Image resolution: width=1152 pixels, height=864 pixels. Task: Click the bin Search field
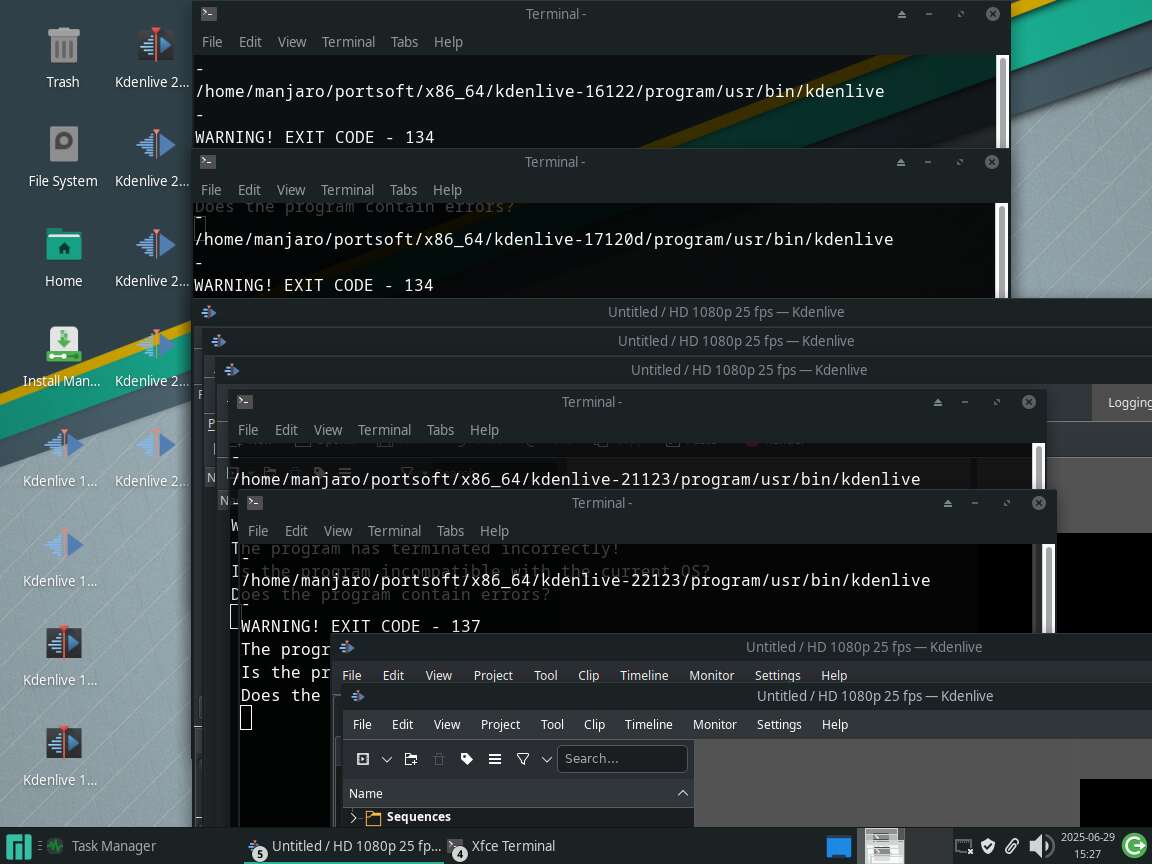622,759
